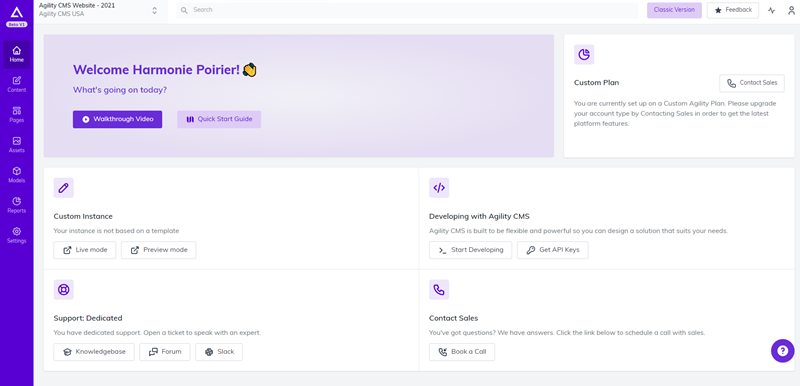Click the Custom Instance pencil icon
Image resolution: width=800 pixels, height=386 pixels.
pos(64,188)
